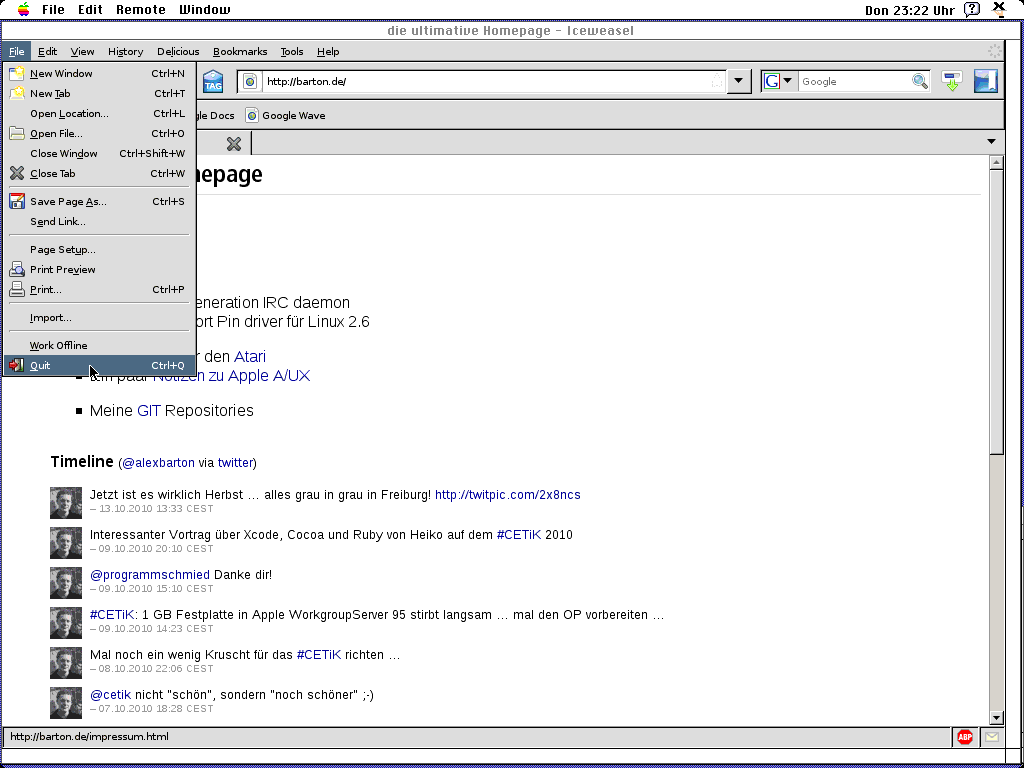The image size is (1024, 768).
Task: Open the Remote menu in the top menu bar
Action: pyautogui.click(x=140, y=10)
